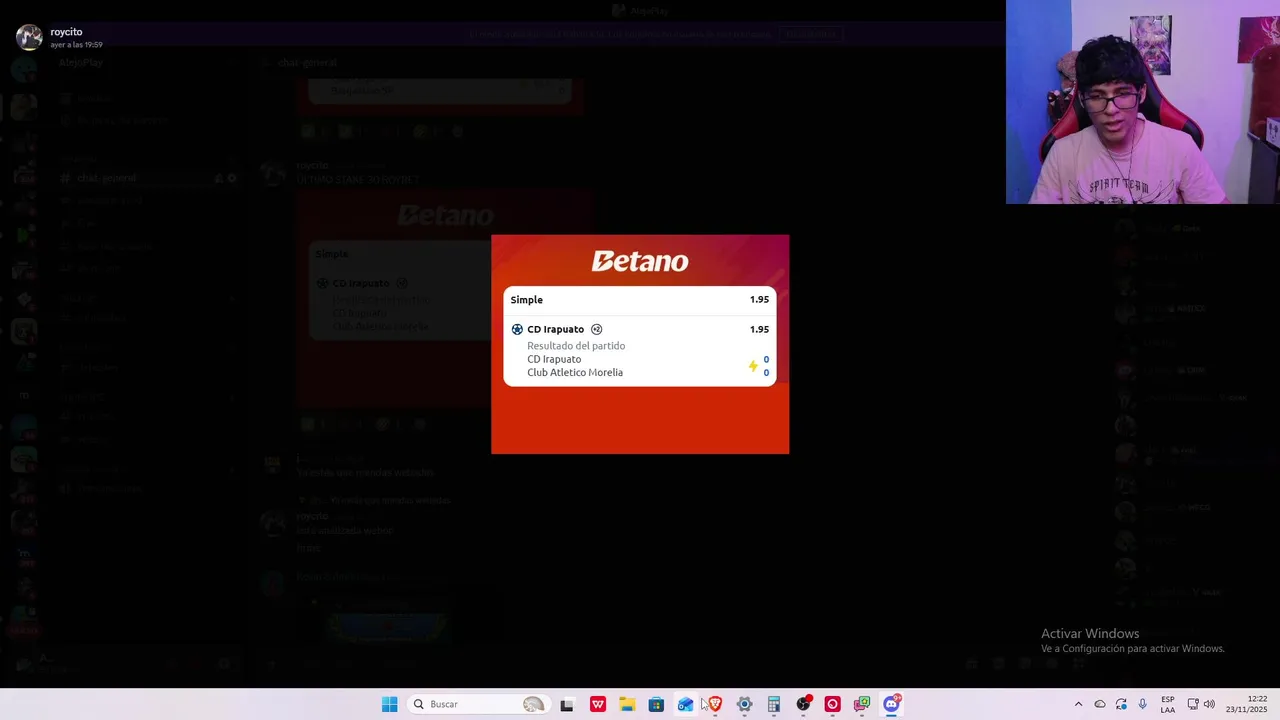Switch to OBS Studio on the taskbar
The width and height of the screenshot is (1280, 720).
click(x=803, y=704)
